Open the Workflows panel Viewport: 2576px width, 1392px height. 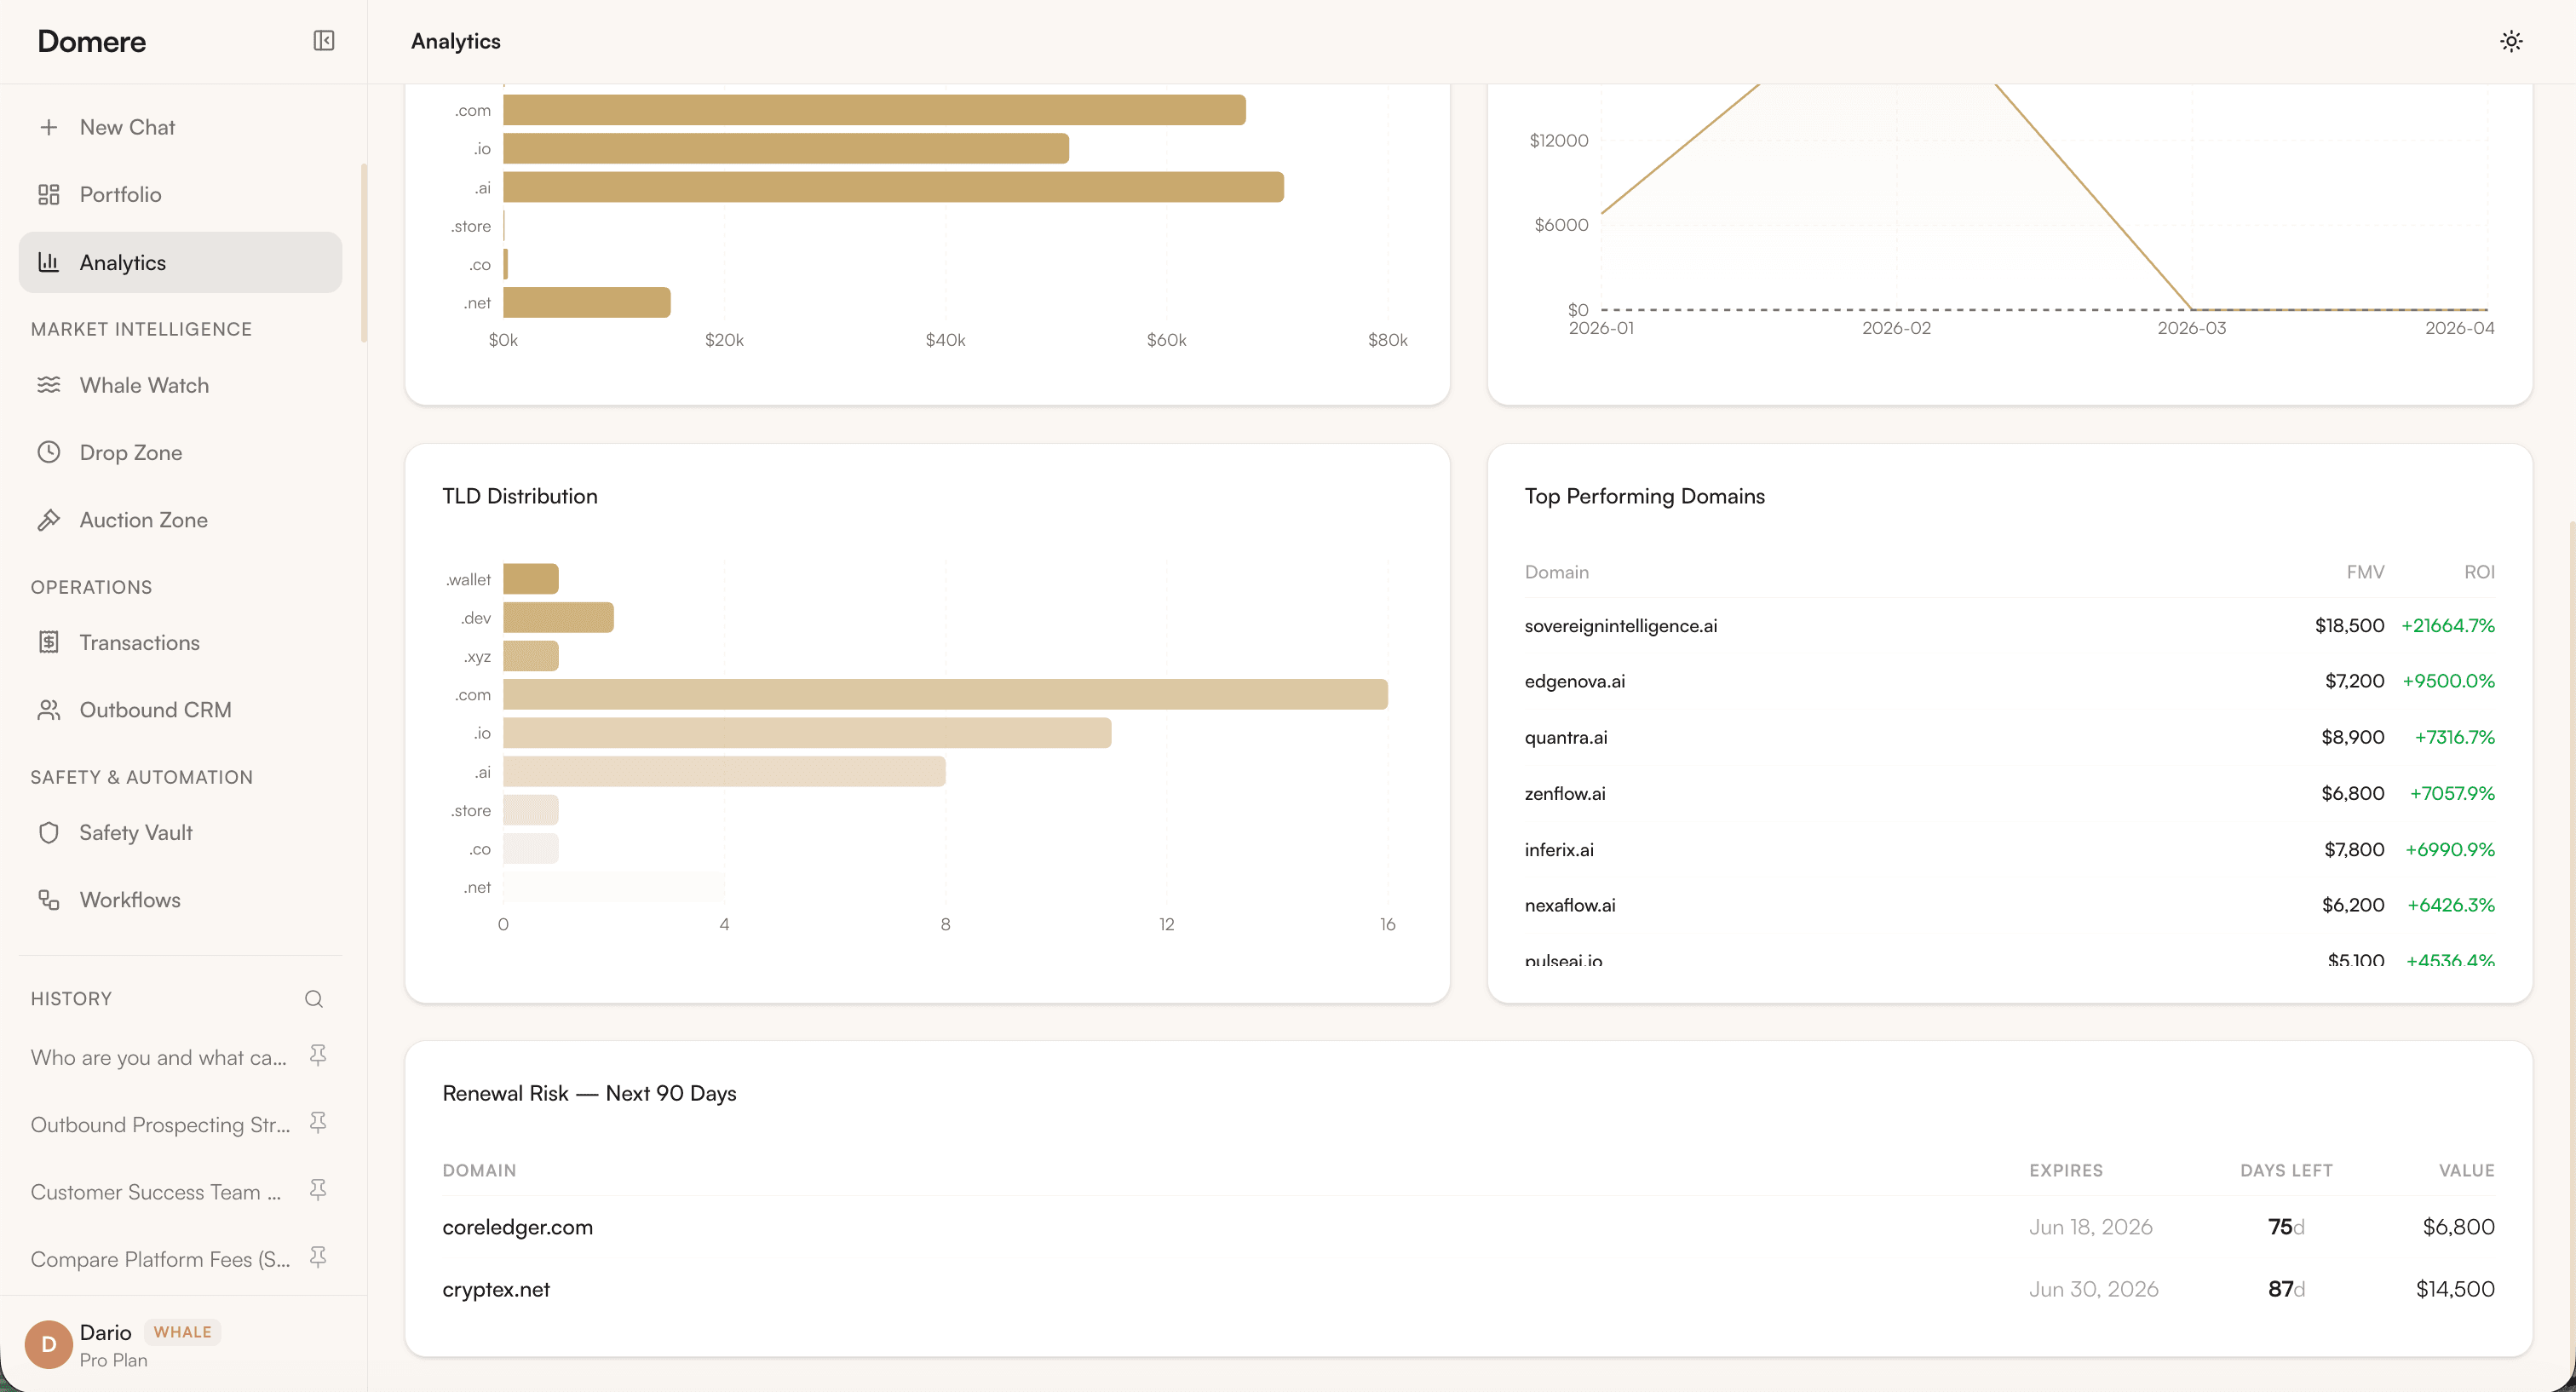click(x=130, y=899)
